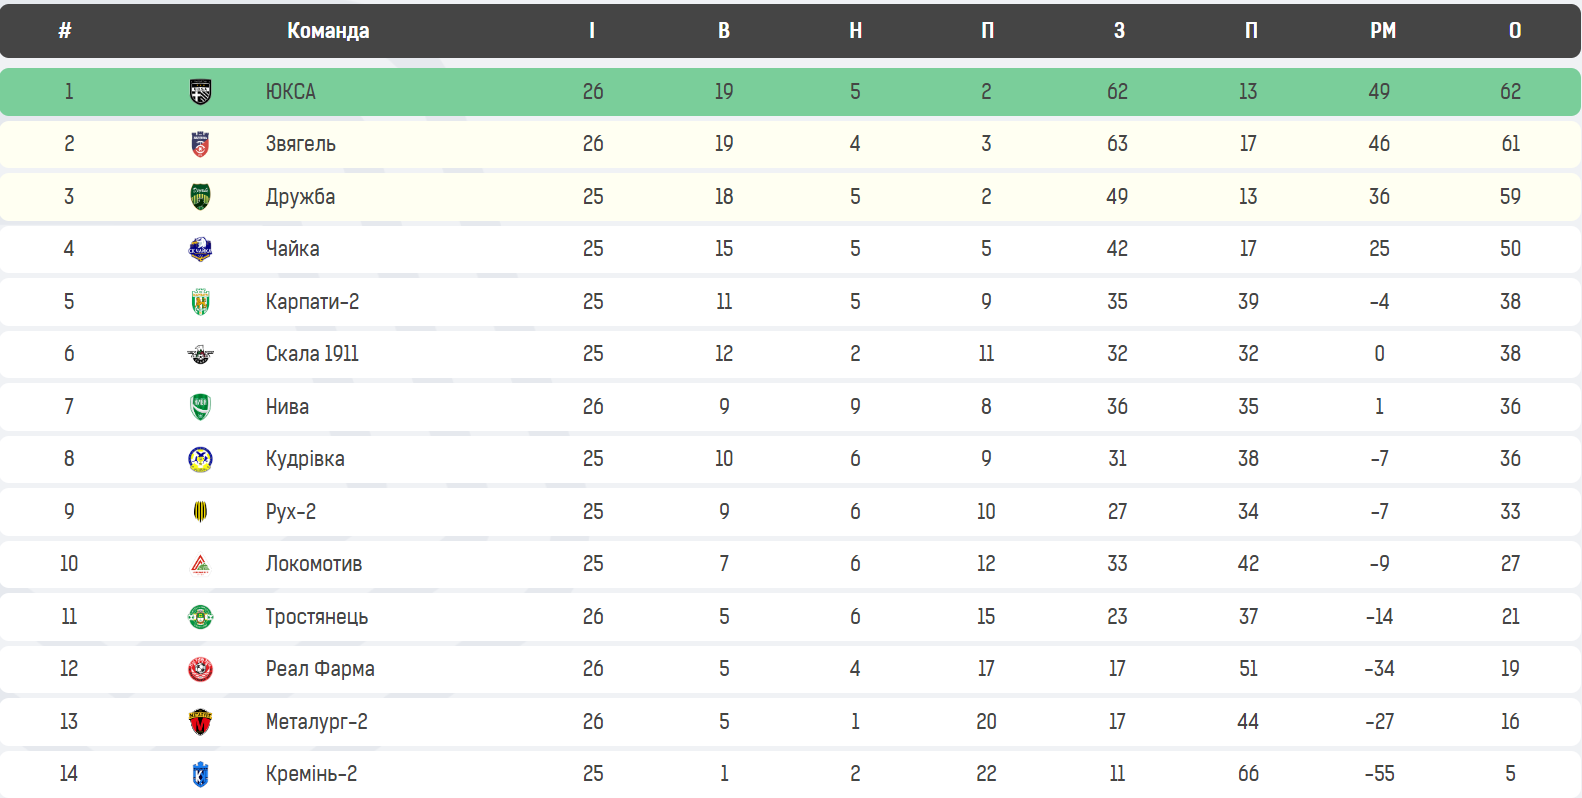1582x798 pixels.
Task: Sort by the Команда column header
Action: [328, 31]
